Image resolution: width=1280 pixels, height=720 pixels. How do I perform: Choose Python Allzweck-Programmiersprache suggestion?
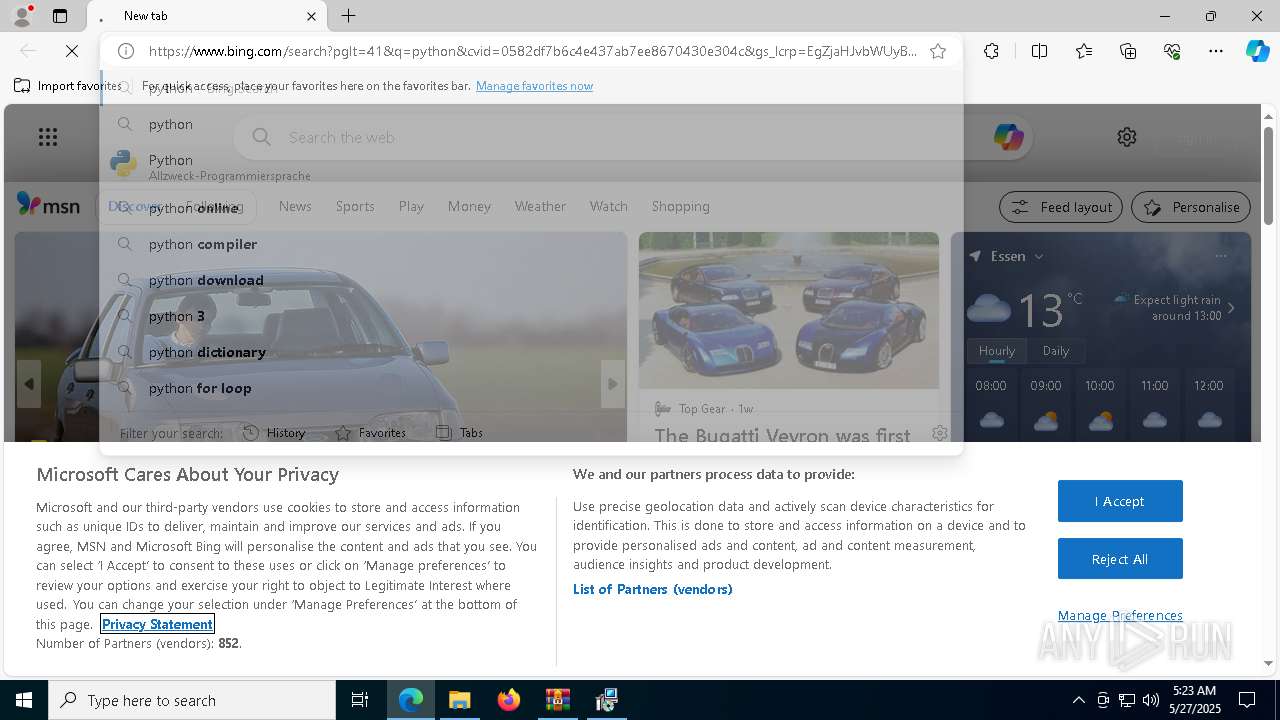click(x=531, y=166)
